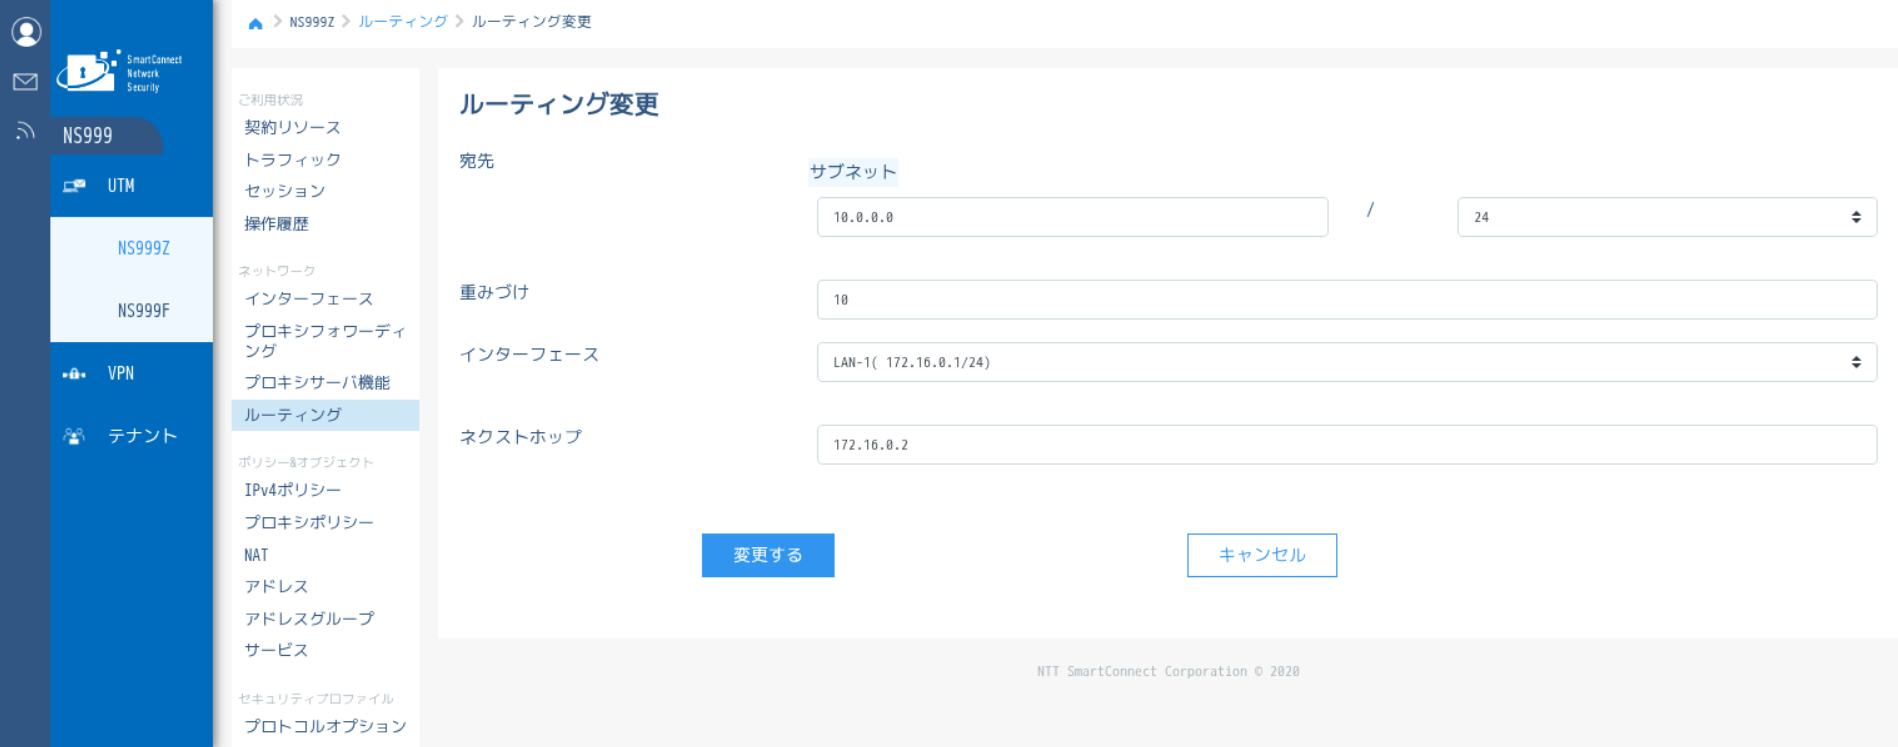This screenshot has height=747, width=1898.
Task: Open IPv4ポリシー in the side menu
Action: (293, 490)
